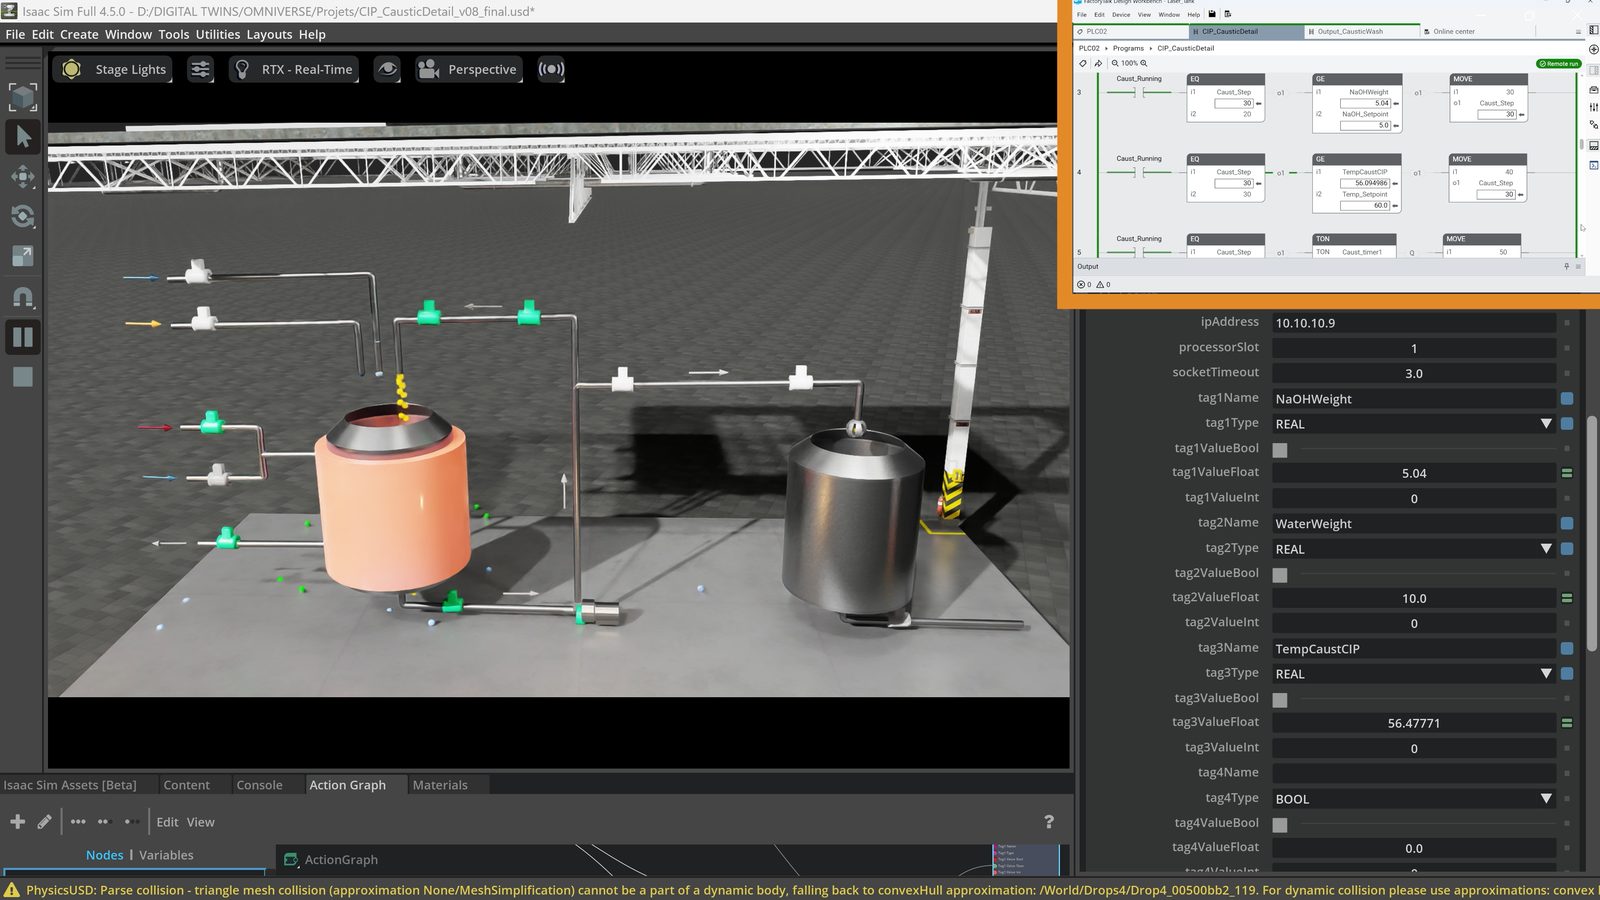Image resolution: width=1600 pixels, height=900 pixels.
Task: Click the green connection icon beside tag1ValueFloat
Action: pos(1567,473)
